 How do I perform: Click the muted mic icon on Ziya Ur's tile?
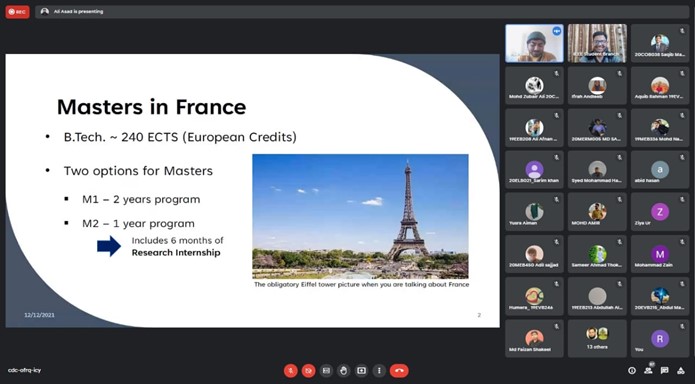pos(682,200)
